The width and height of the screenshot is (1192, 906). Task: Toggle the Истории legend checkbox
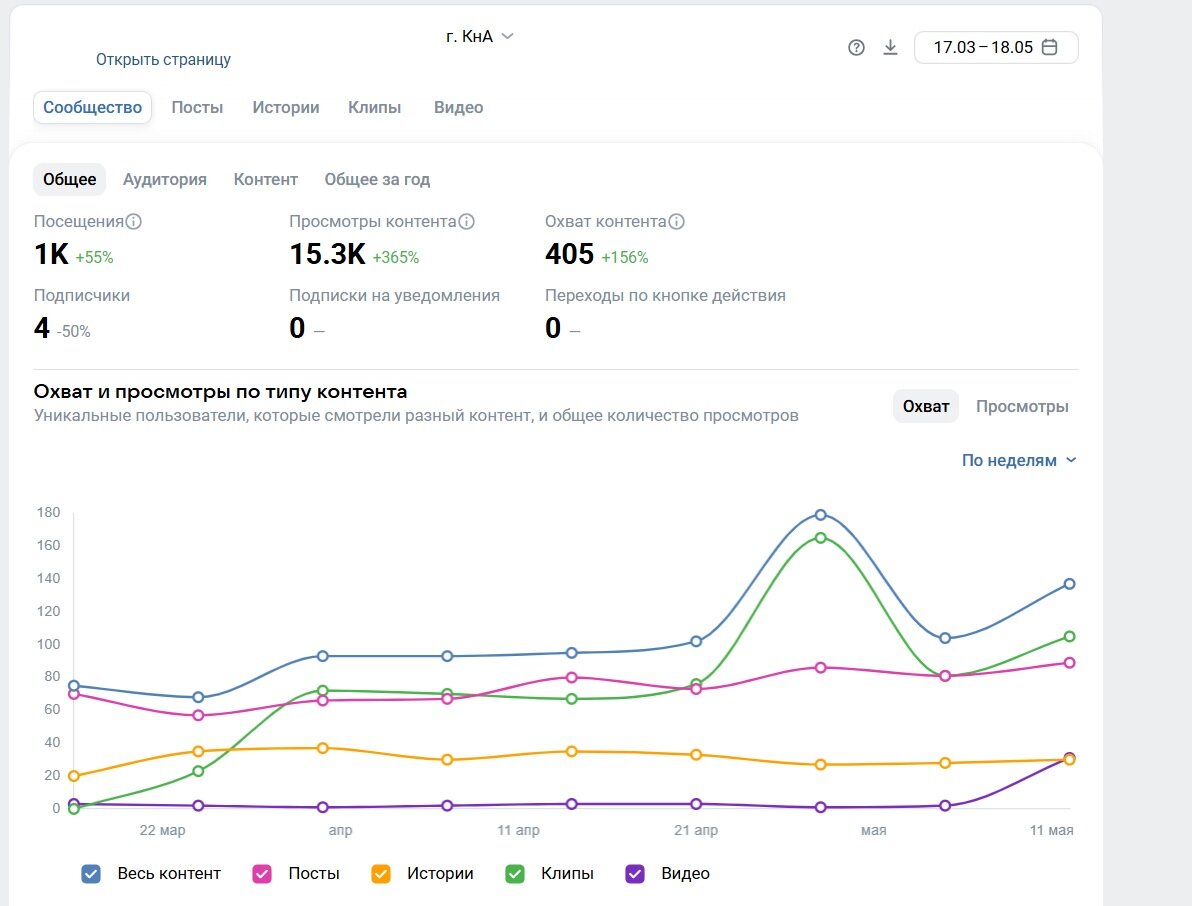point(381,874)
